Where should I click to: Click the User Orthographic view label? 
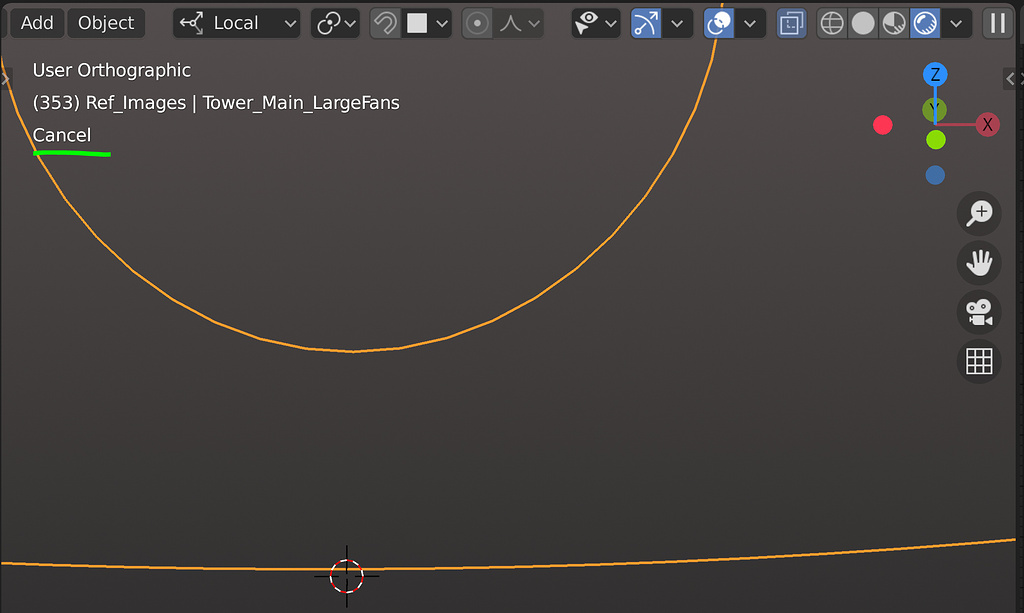112,71
